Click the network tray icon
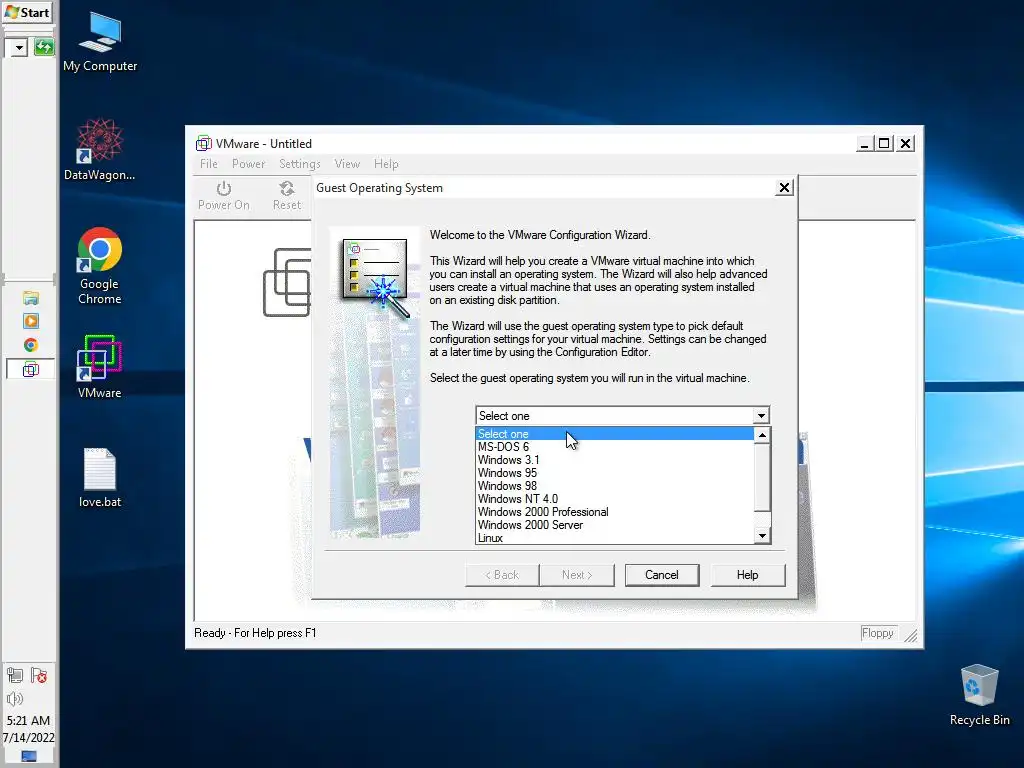Image resolution: width=1024 pixels, height=768 pixels. click(x=15, y=675)
